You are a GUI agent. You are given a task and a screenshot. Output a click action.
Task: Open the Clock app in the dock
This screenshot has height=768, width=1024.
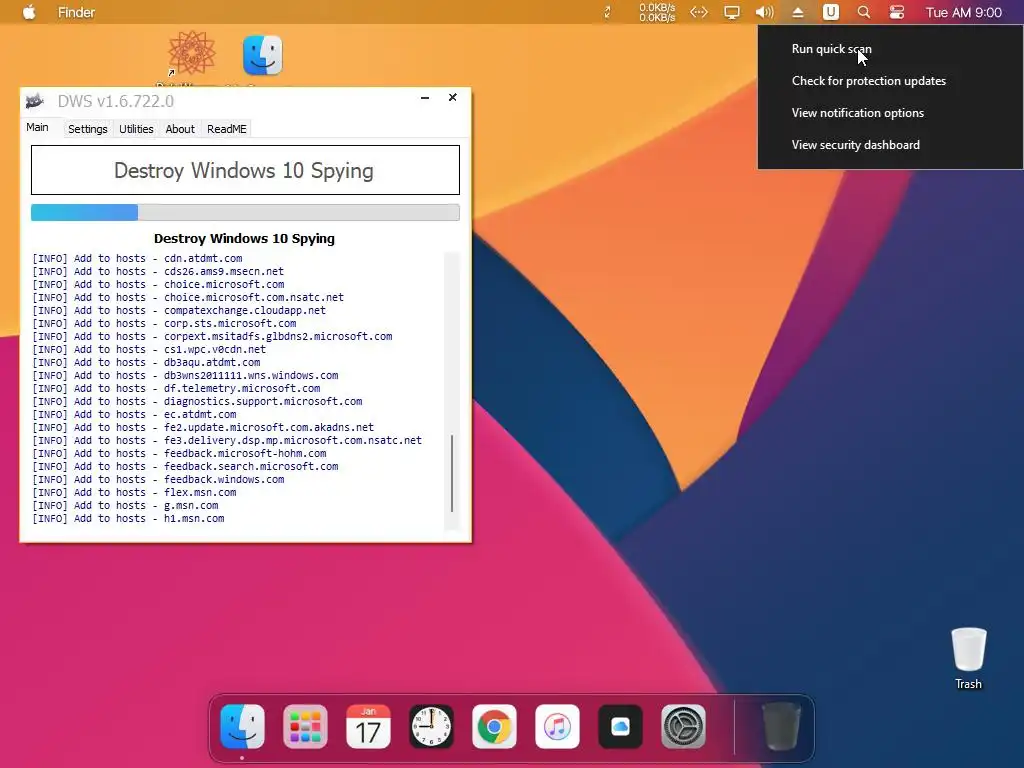[431, 726]
